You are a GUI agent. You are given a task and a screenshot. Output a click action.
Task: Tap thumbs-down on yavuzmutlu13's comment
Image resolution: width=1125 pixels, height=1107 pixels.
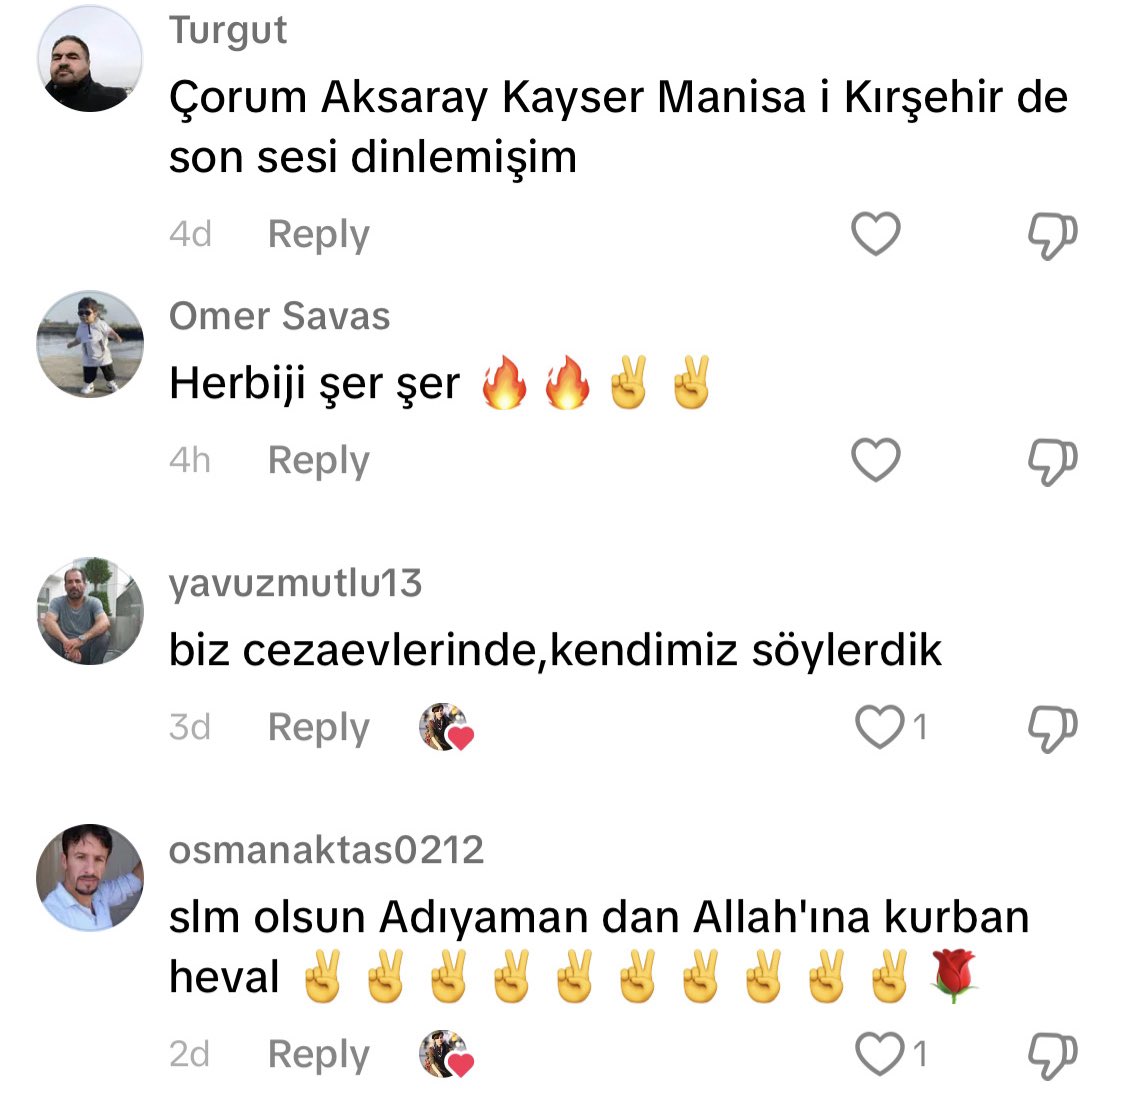point(1053,729)
